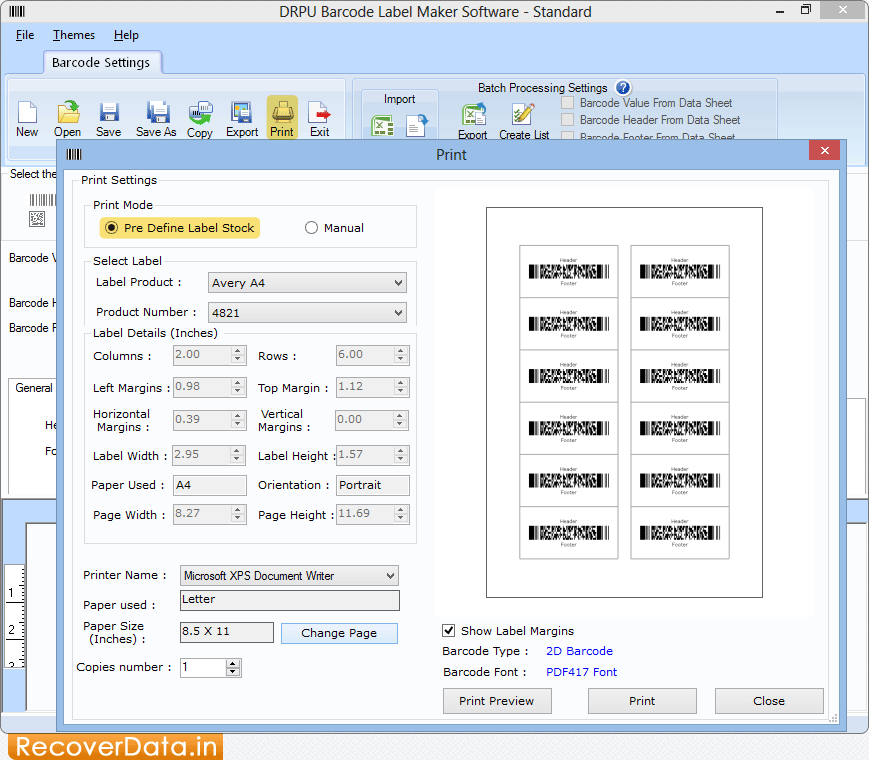
Task: Increase Top Margin spinner
Action: pos(401,382)
